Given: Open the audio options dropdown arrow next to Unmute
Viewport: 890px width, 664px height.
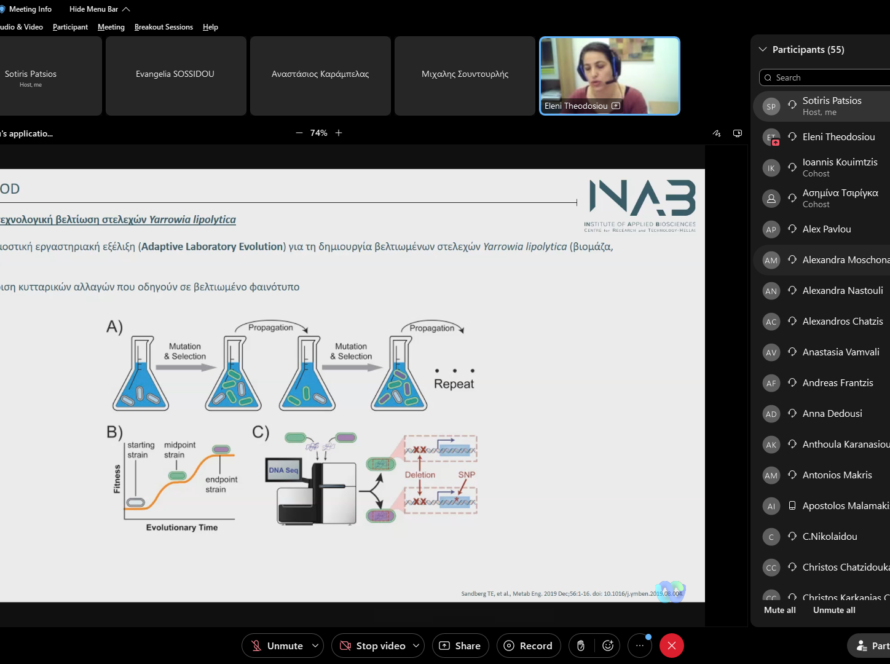Looking at the screenshot, I should click(x=316, y=646).
